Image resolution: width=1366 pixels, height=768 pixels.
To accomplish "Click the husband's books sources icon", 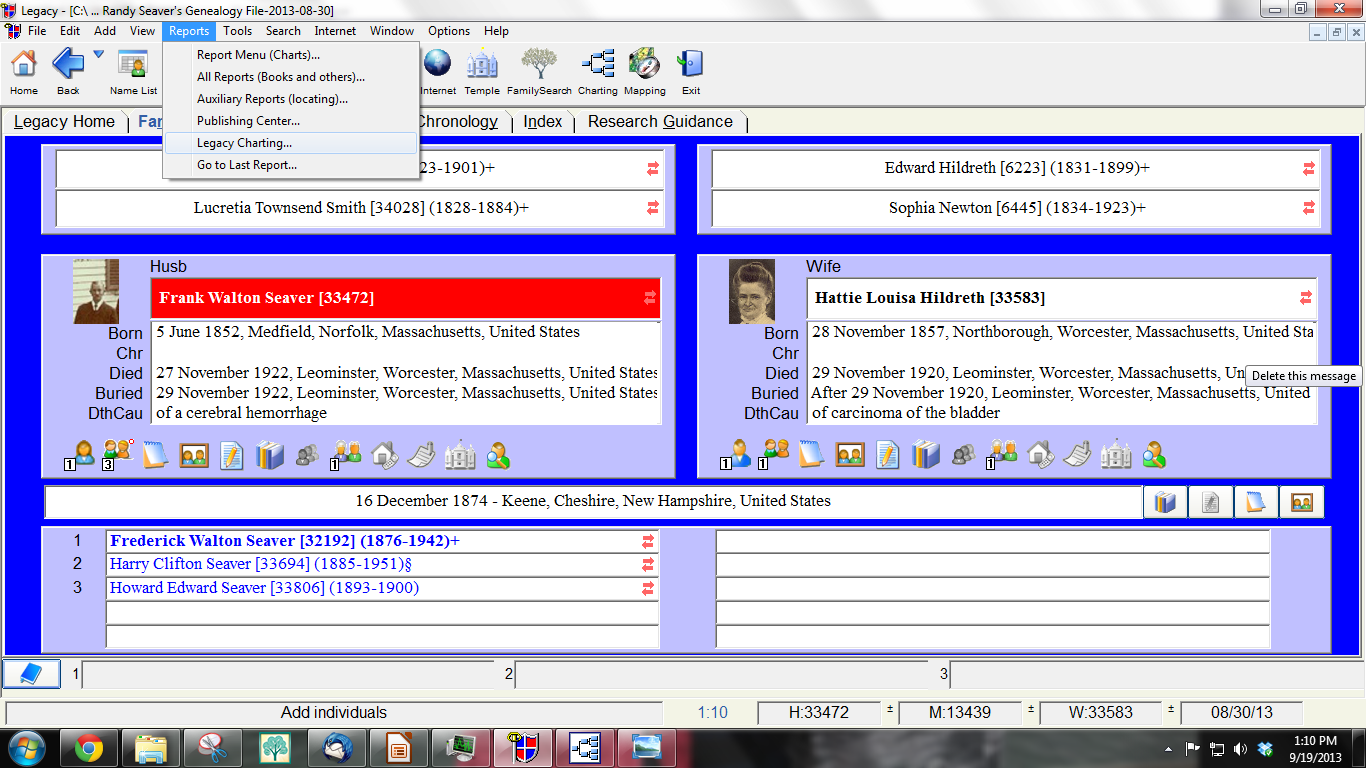I will 270,455.
